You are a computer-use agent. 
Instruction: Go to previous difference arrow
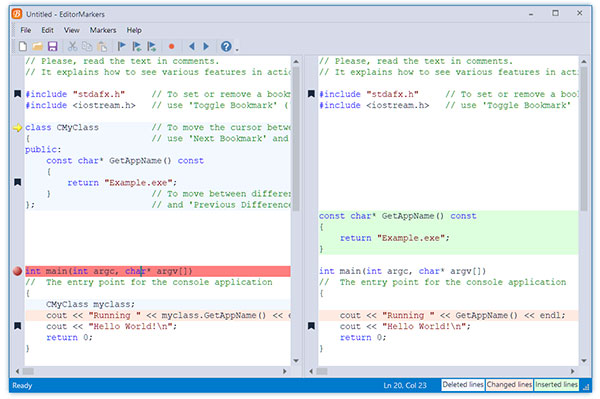coord(192,47)
